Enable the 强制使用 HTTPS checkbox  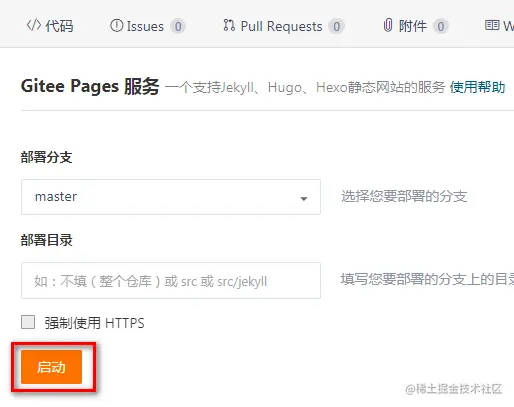tap(28, 322)
